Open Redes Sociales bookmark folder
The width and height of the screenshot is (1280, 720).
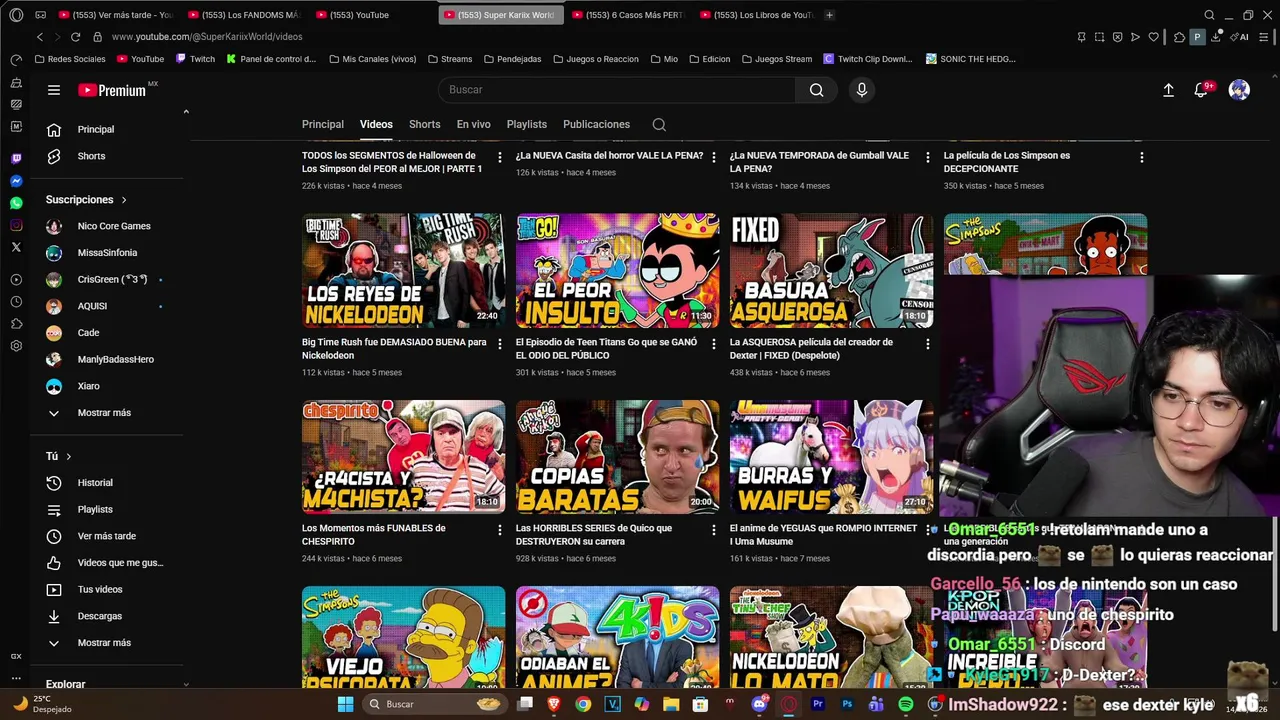[70, 59]
